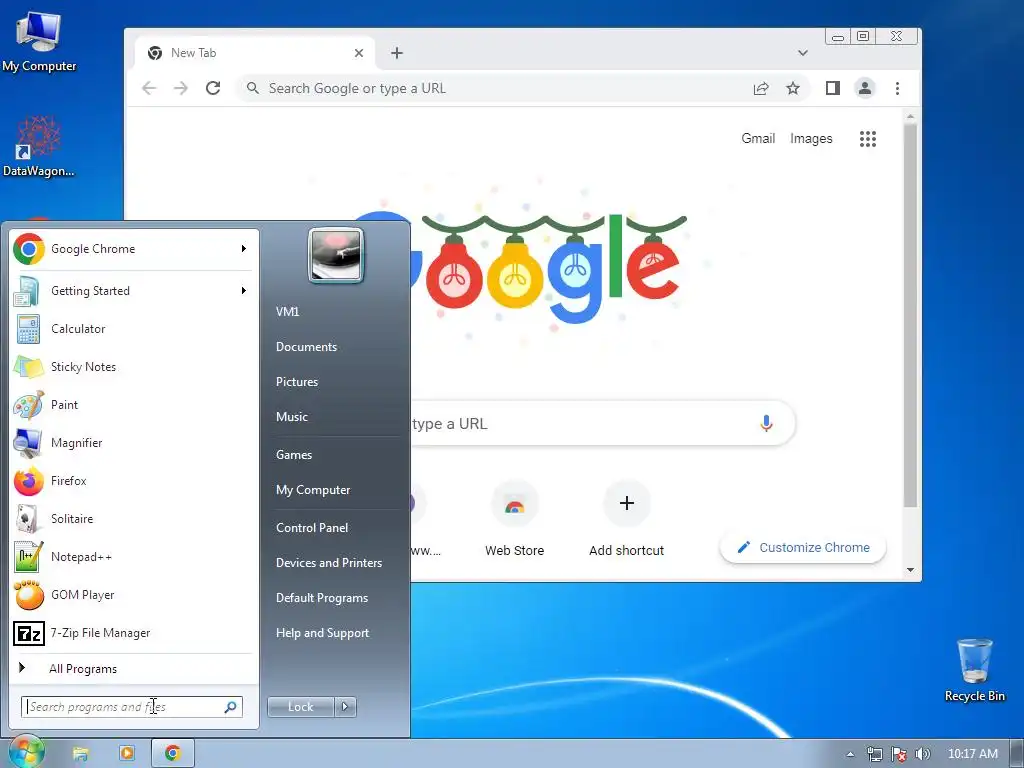Open Magnifier from the Start menu
Image resolution: width=1024 pixels, height=768 pixels.
coord(134,443)
